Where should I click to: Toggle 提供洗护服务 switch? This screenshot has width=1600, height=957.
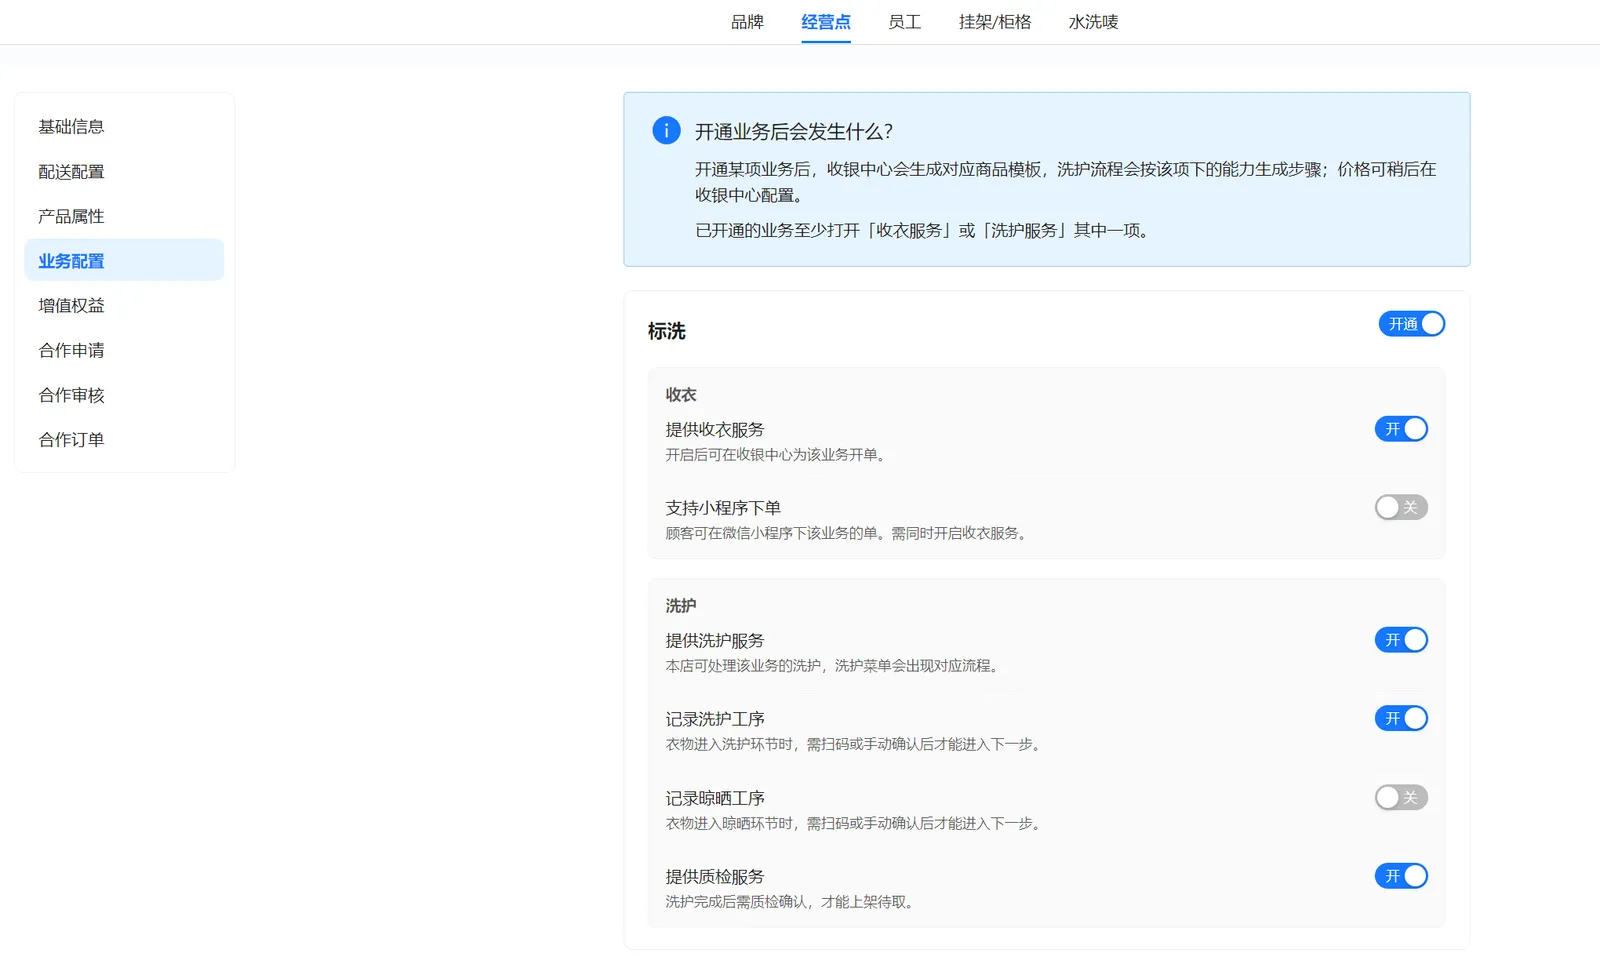(1401, 640)
